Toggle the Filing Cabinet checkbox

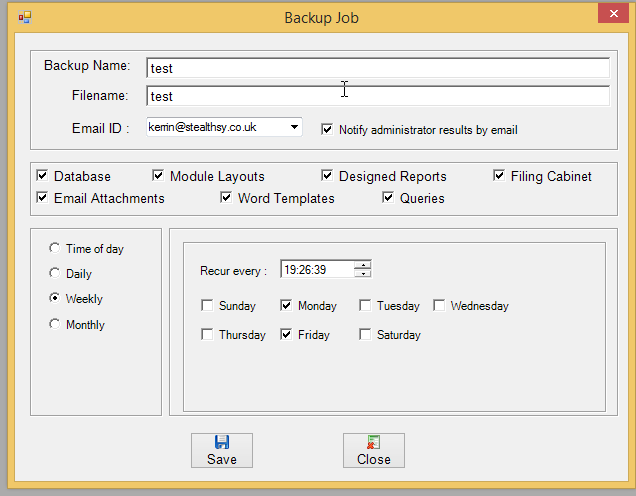(499, 176)
